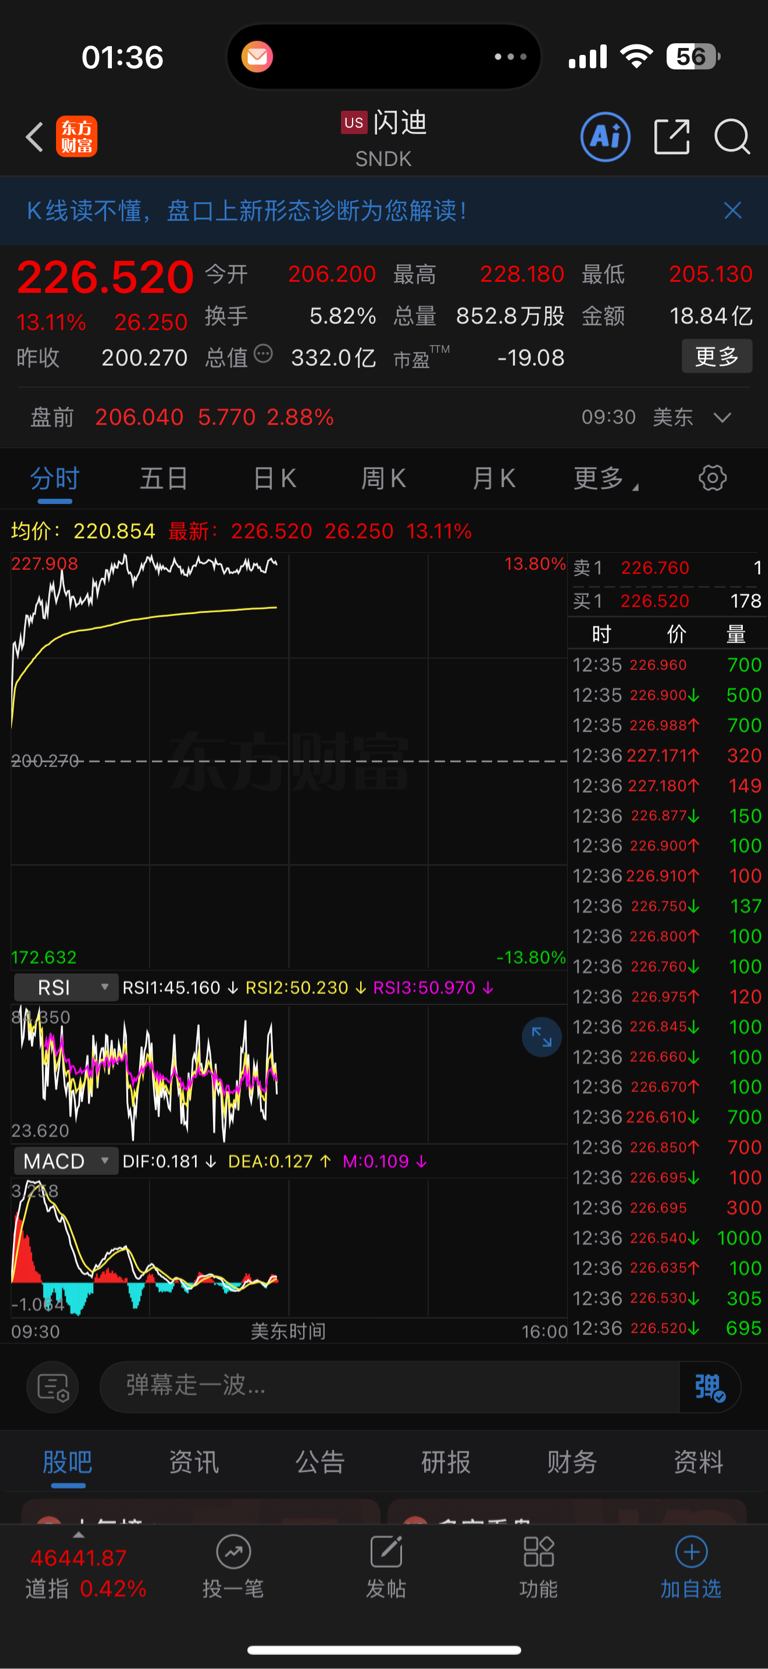Tap the MACD histogram chart area
Viewport: 768px width, 1669px height.
click(x=289, y=1247)
